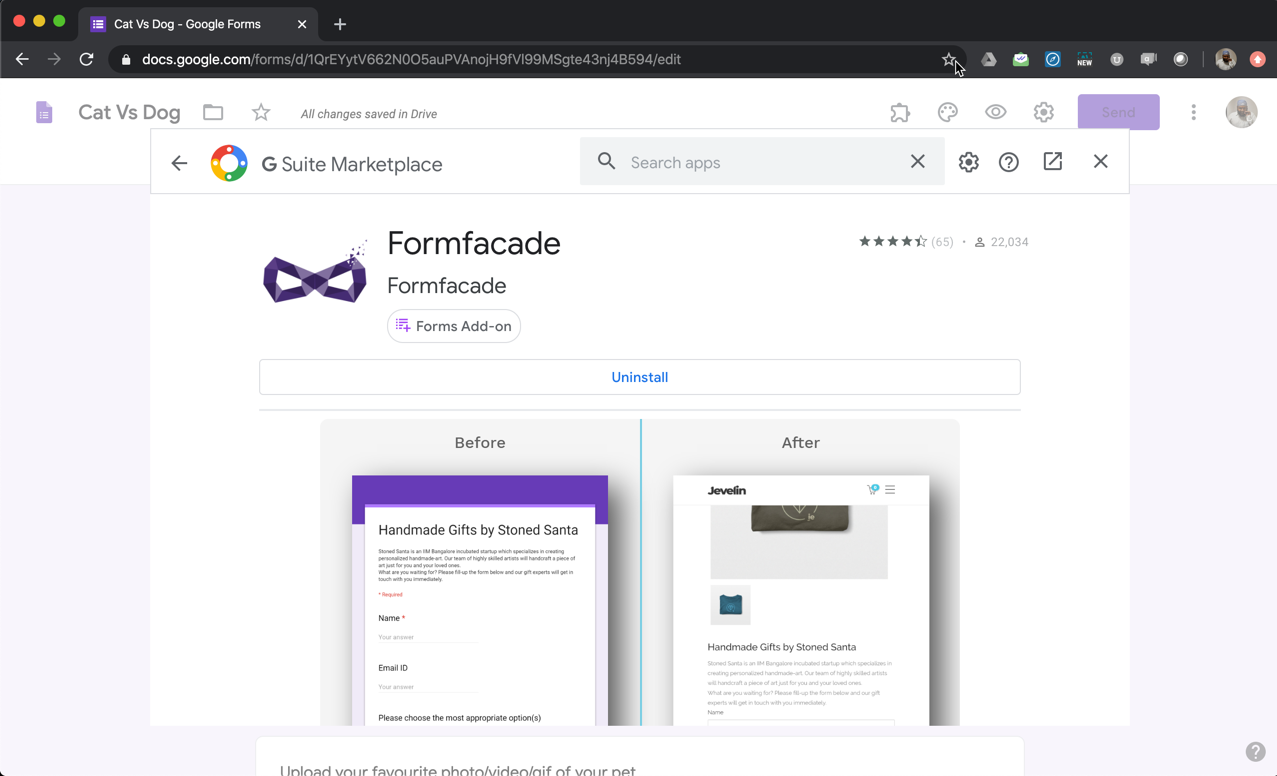Open the Add-ons puzzle piece icon
1277x776 pixels.
[x=899, y=112]
